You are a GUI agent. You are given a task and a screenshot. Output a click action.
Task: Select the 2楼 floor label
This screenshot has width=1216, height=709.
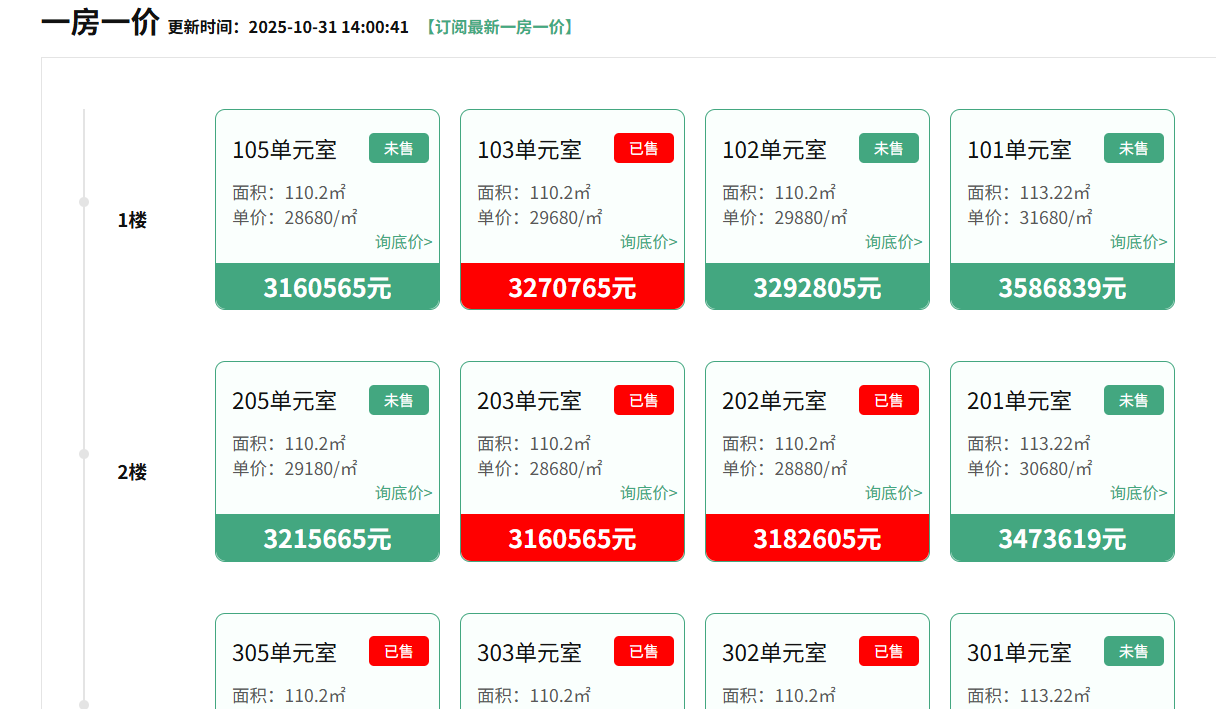pos(132,472)
